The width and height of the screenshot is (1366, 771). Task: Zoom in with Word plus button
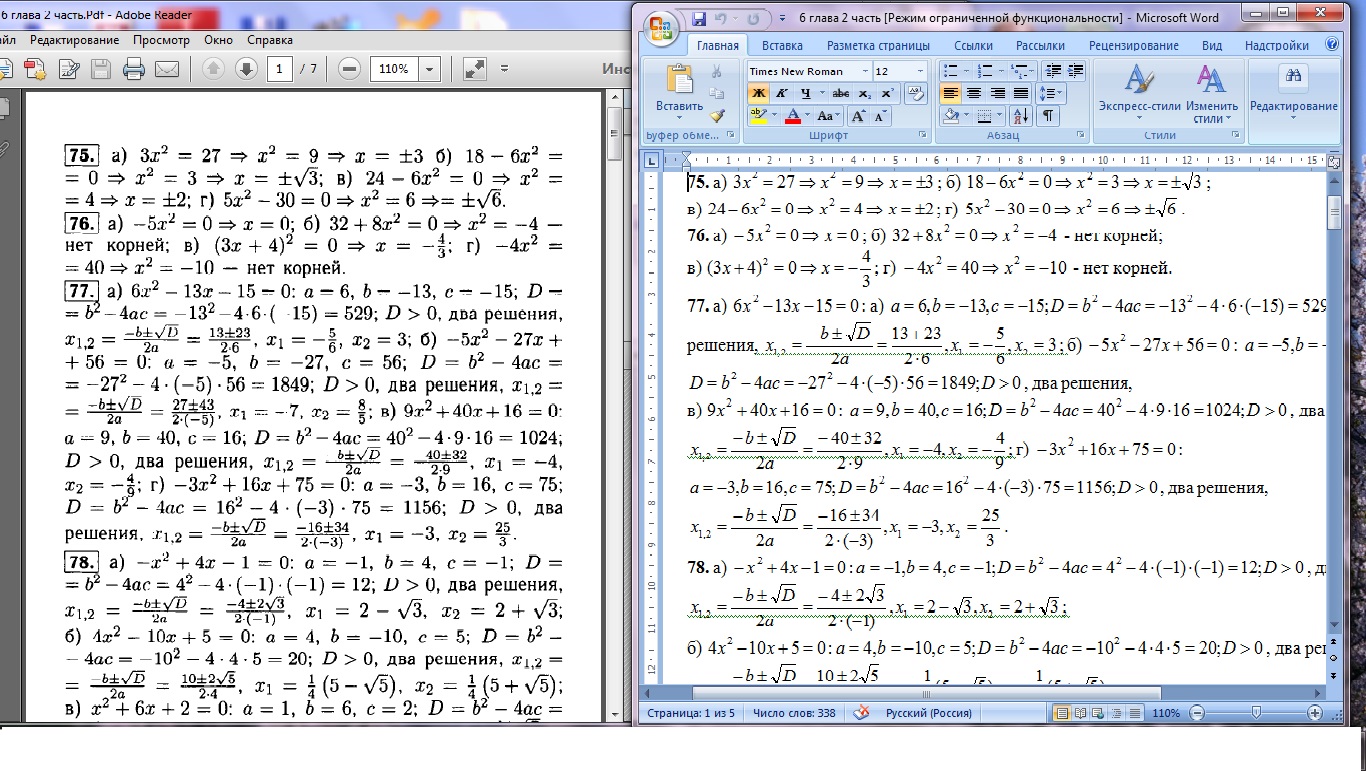pos(1316,713)
